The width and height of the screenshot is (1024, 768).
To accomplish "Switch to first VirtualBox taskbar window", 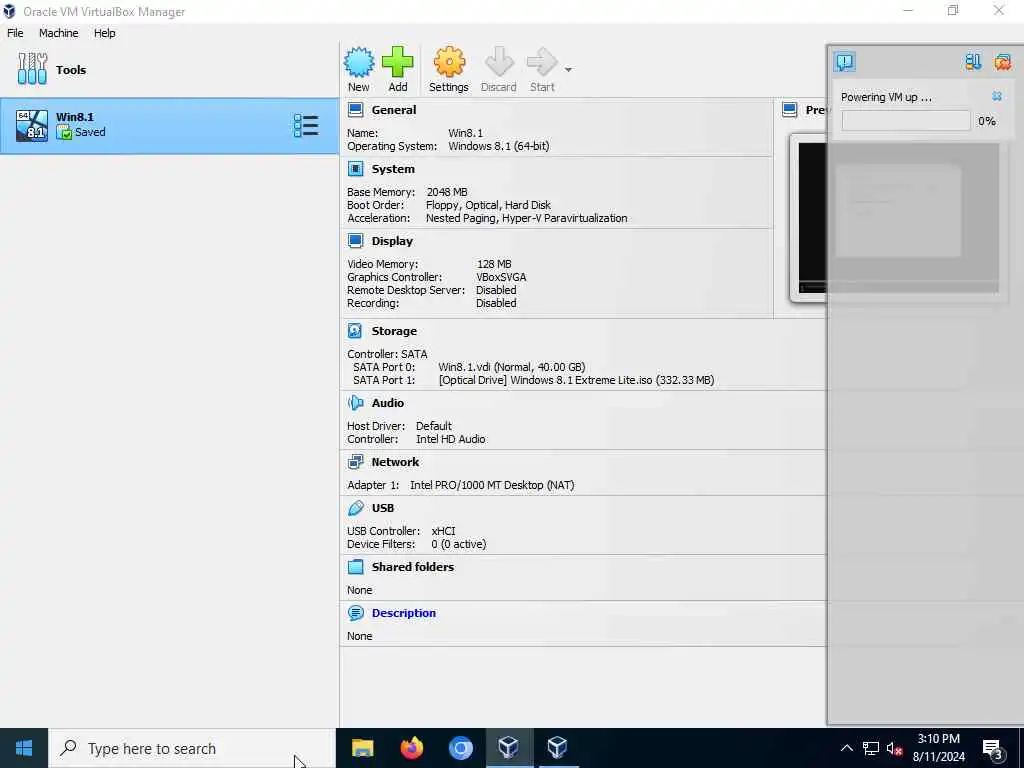I will point(509,748).
